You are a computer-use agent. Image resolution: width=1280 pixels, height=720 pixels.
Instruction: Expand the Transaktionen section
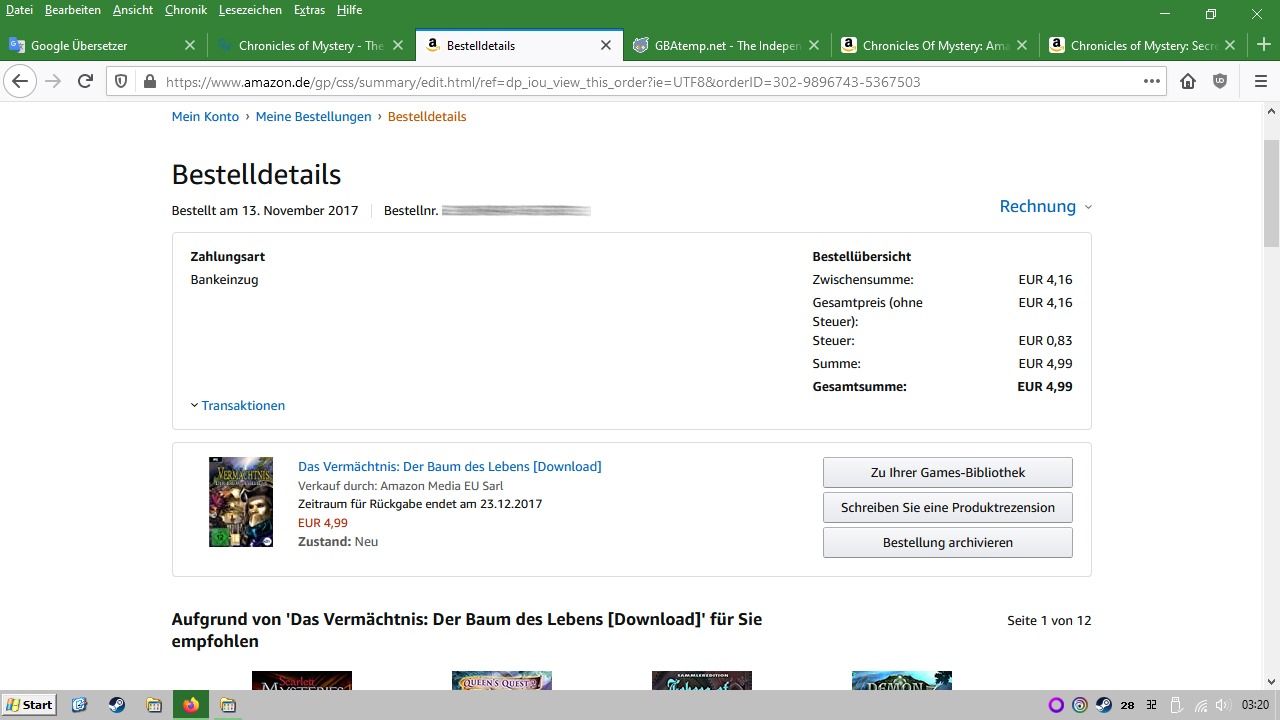[238, 405]
